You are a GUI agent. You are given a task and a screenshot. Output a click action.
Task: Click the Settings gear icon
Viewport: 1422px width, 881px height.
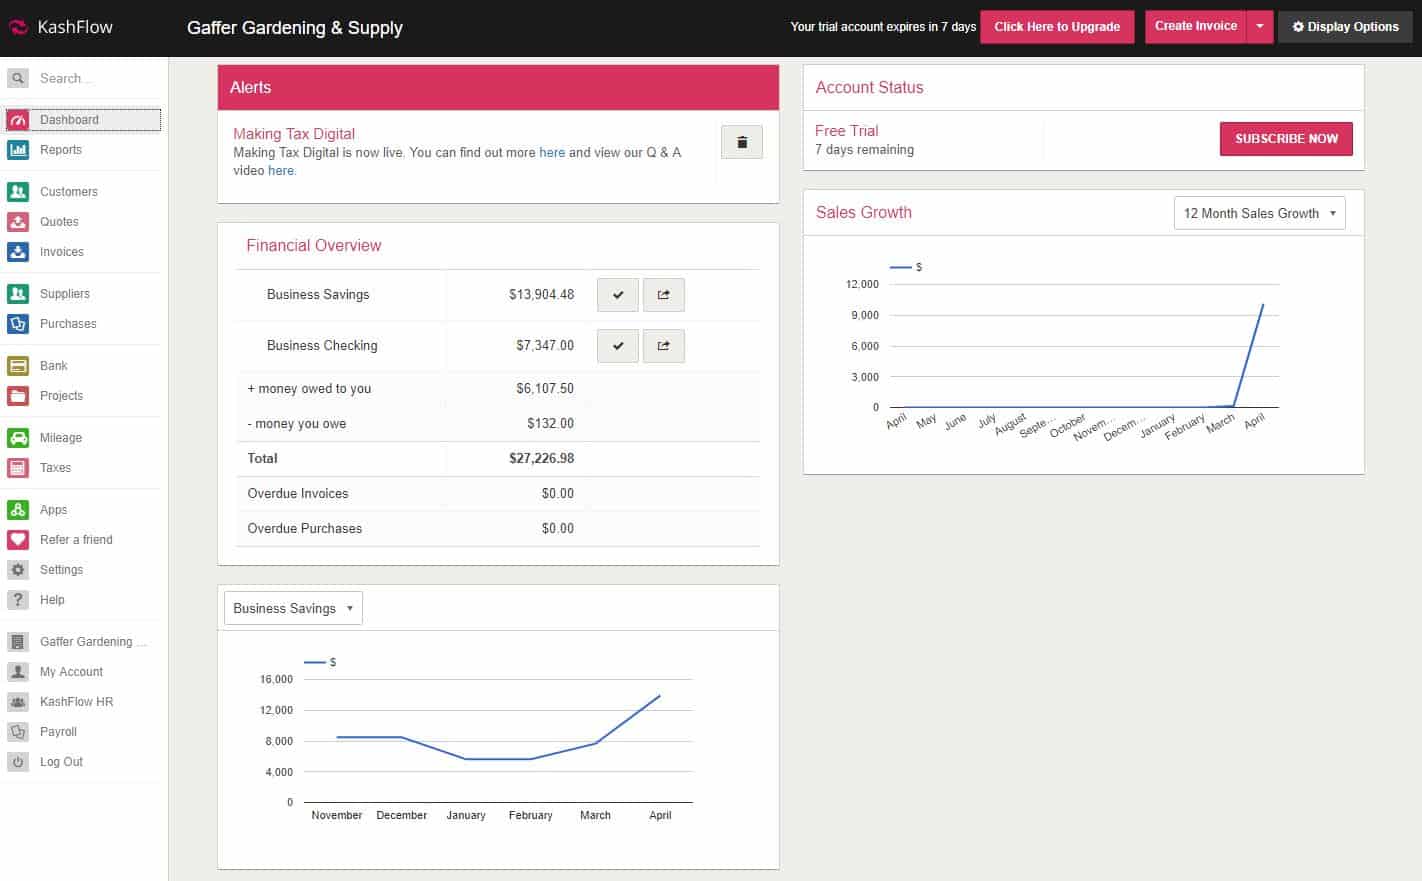pyautogui.click(x=18, y=570)
